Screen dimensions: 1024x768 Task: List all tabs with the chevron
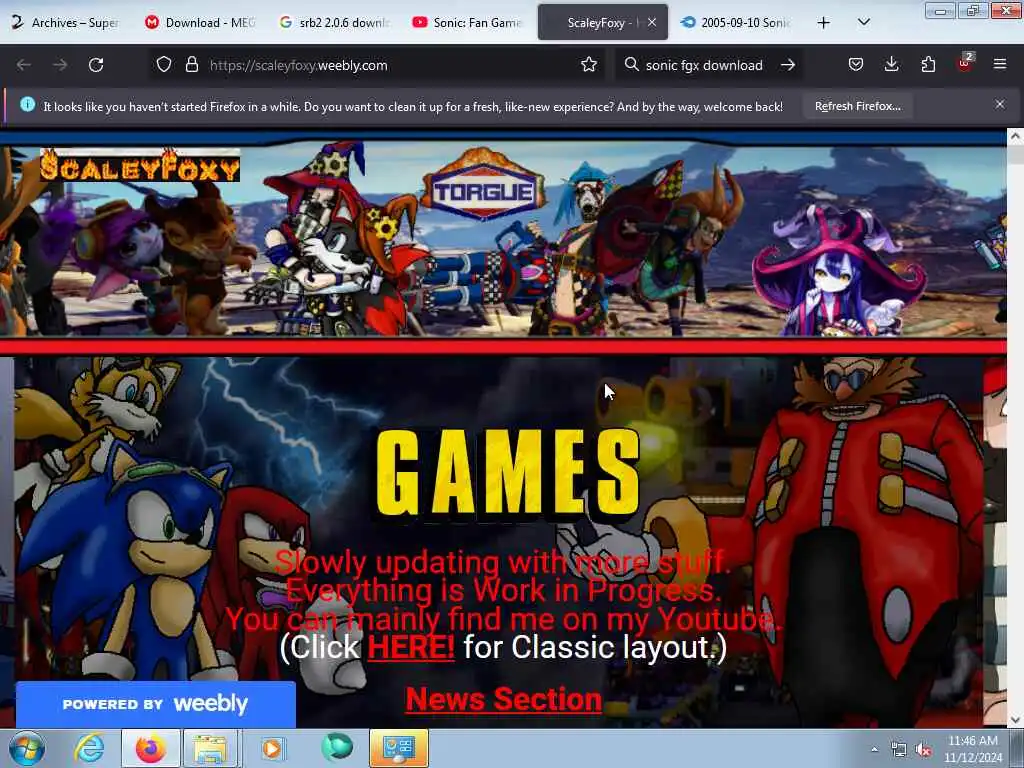[863, 23]
